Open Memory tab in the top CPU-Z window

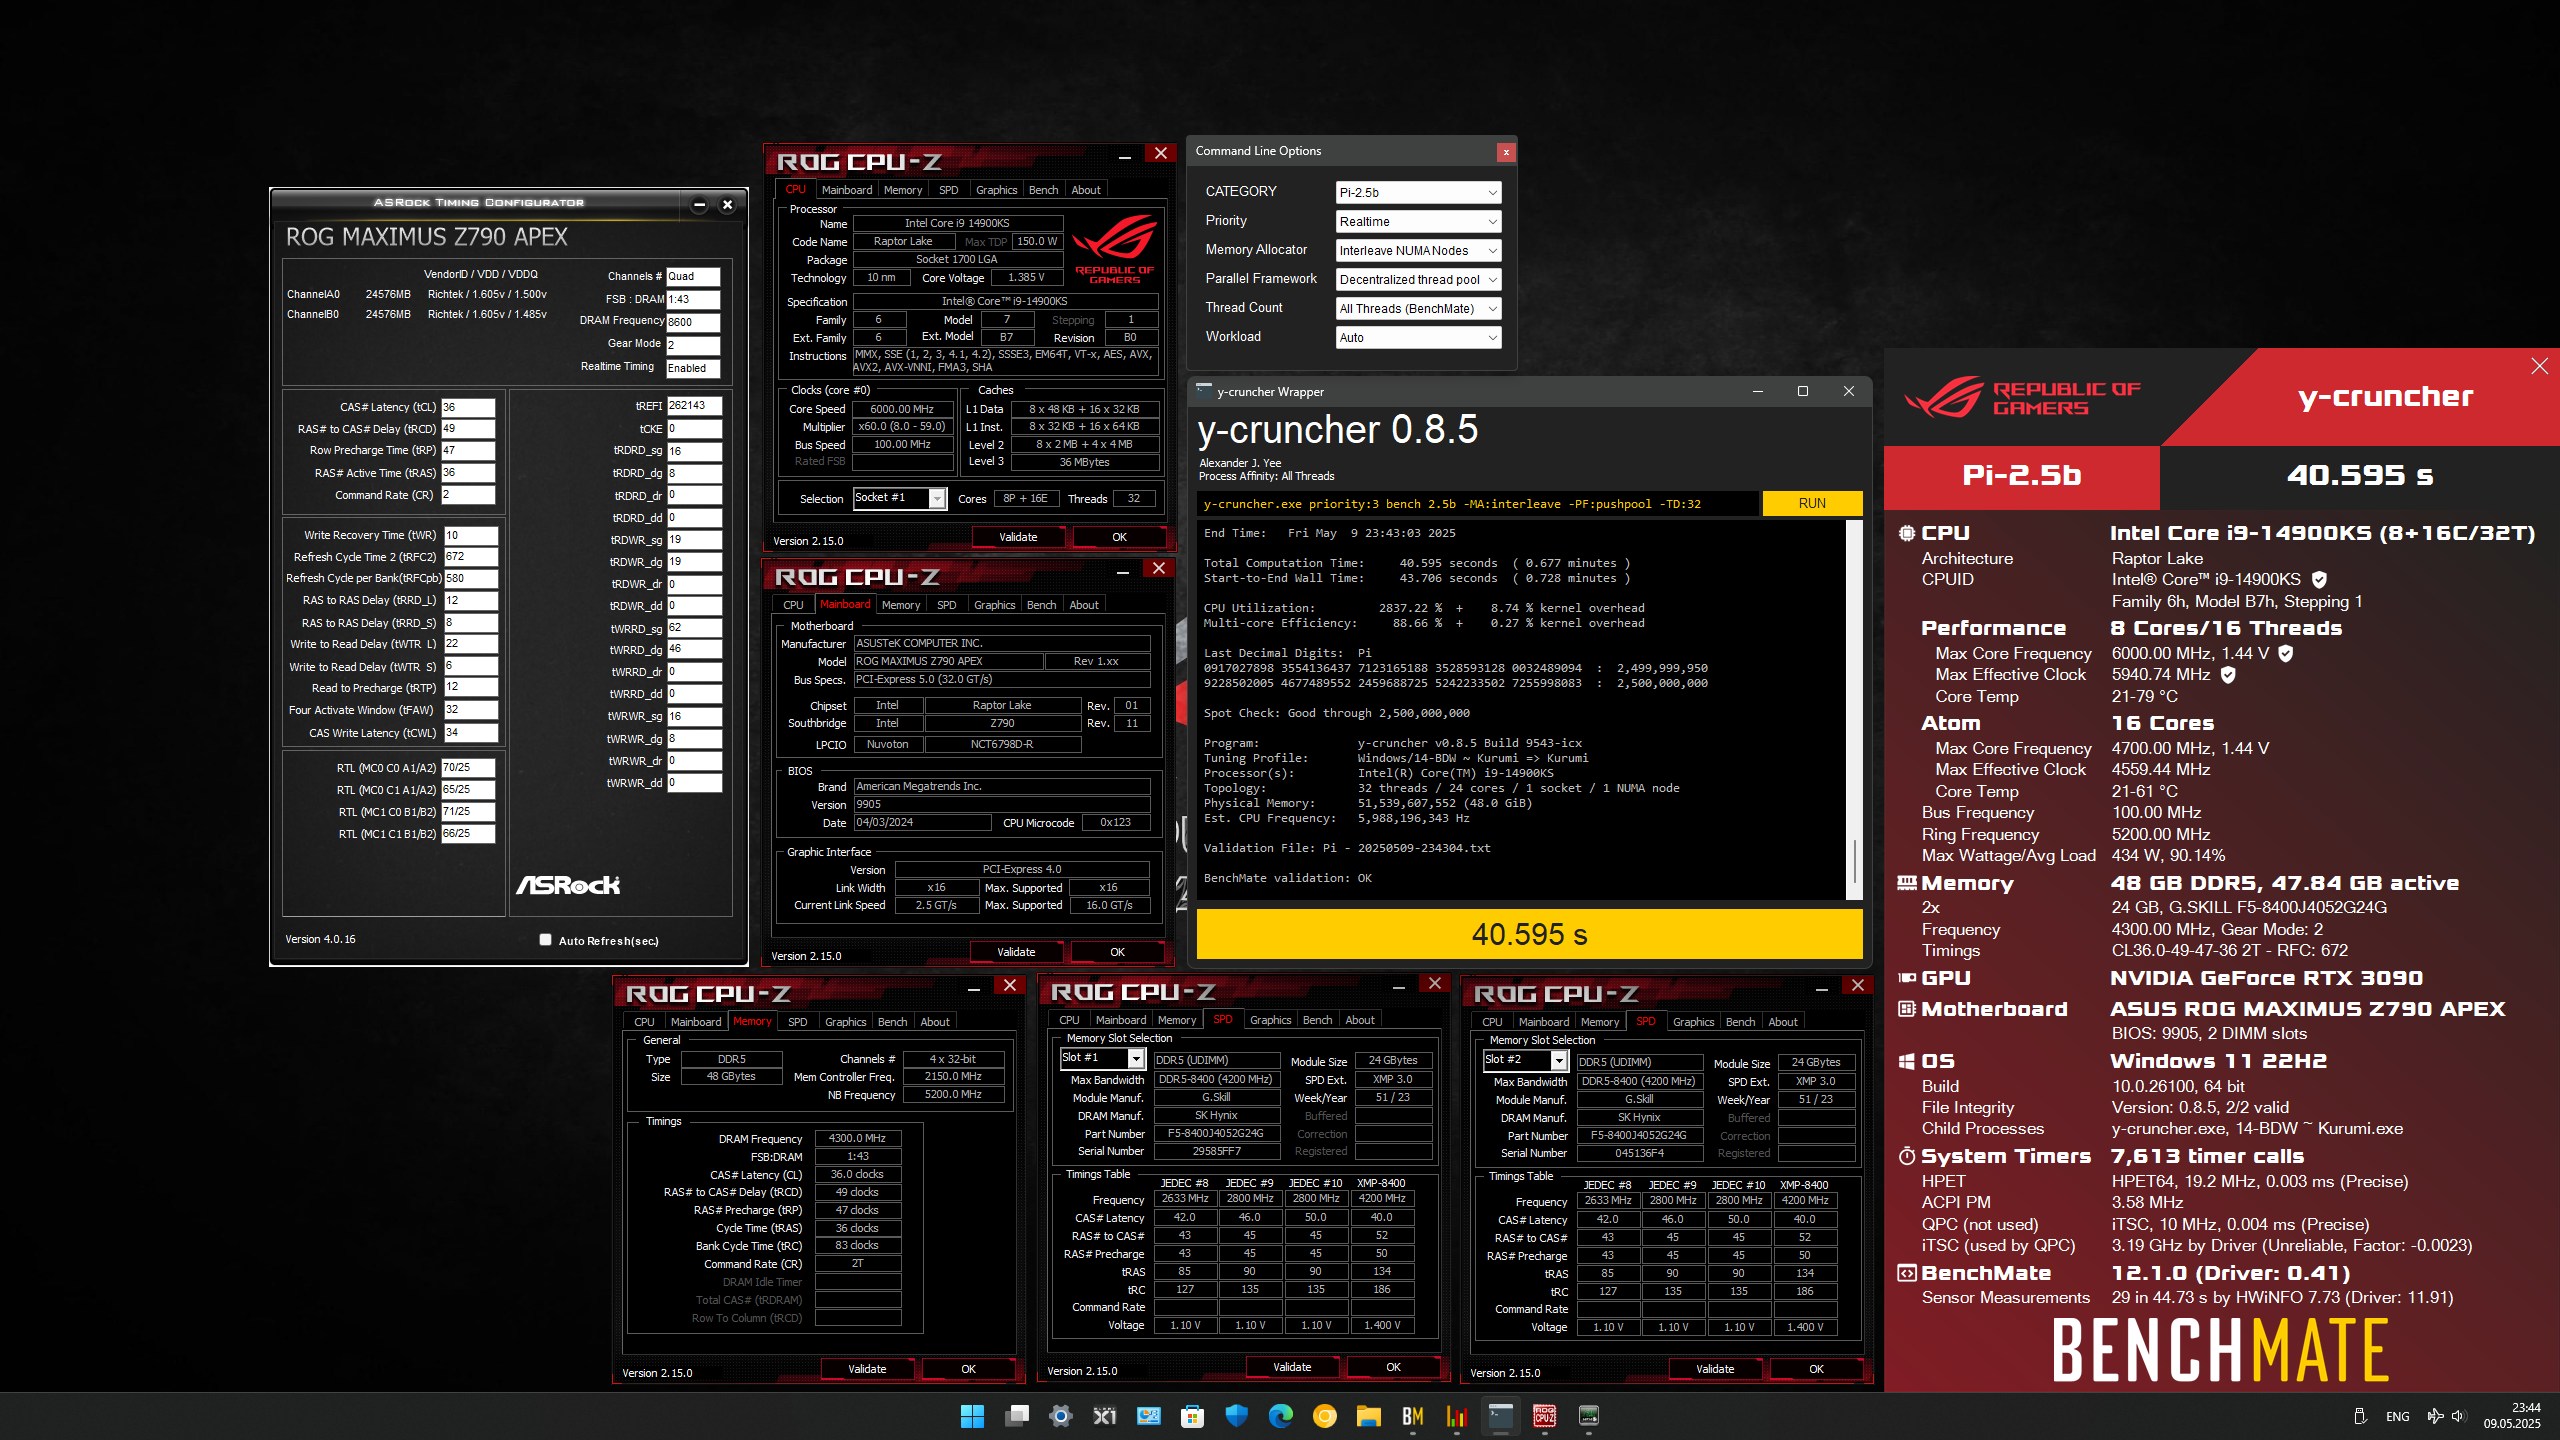tap(903, 190)
